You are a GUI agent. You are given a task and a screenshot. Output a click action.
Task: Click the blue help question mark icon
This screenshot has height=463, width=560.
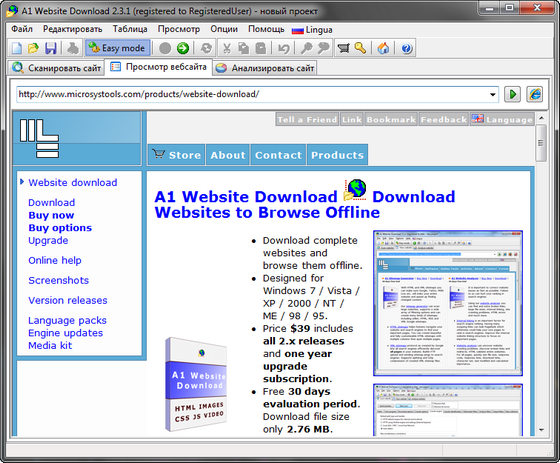click(x=407, y=48)
